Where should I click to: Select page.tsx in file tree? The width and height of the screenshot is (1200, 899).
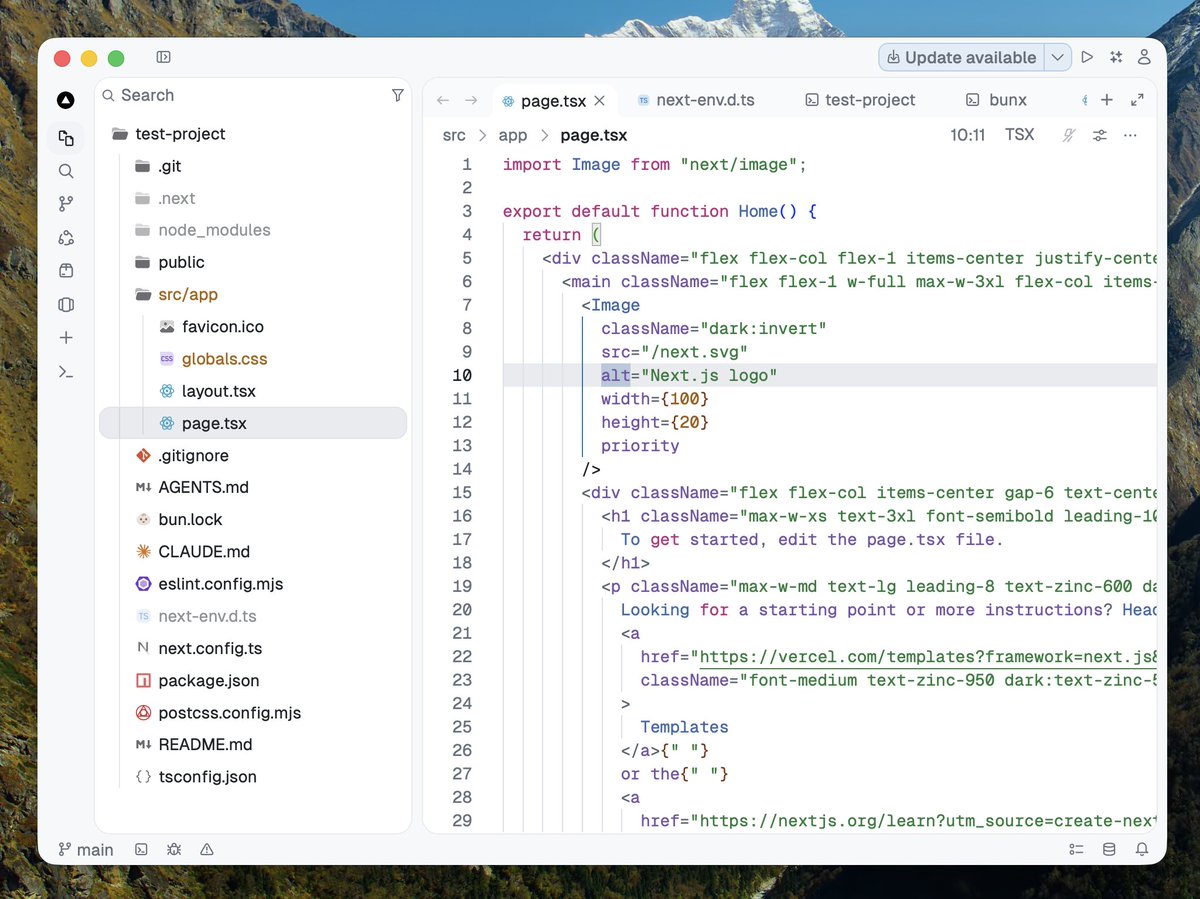coord(253,423)
